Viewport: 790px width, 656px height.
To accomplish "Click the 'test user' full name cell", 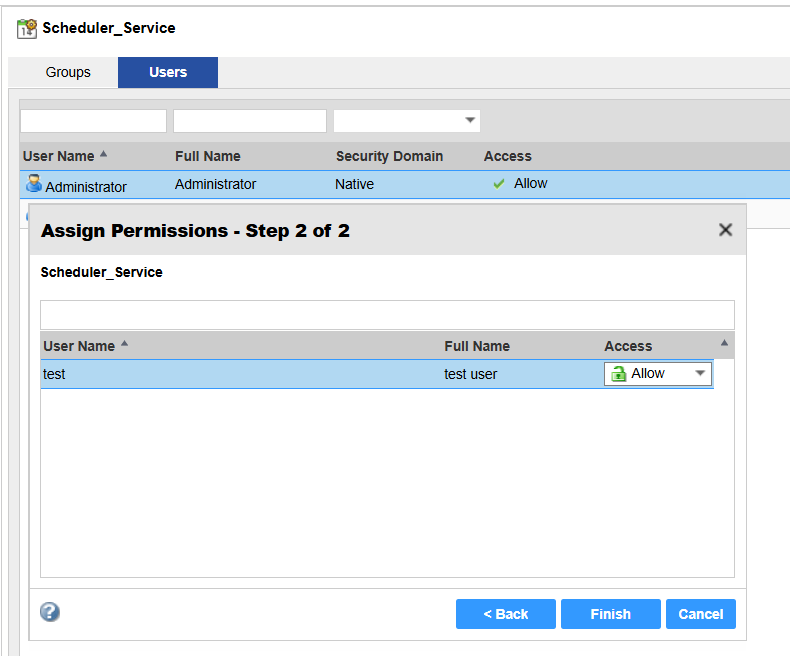I will pyautogui.click(x=470, y=374).
